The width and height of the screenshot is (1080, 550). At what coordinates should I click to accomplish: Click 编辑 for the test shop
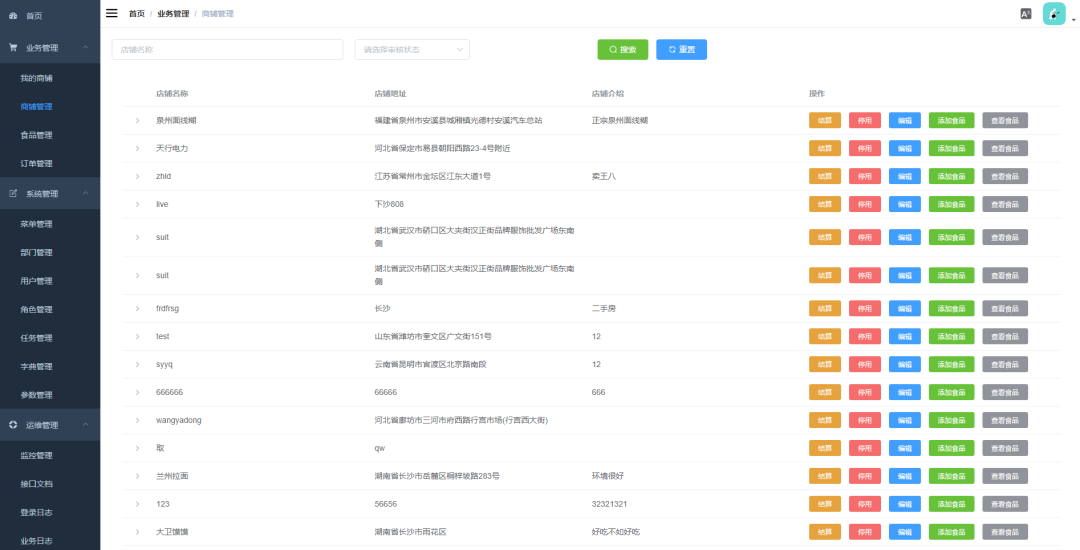[904, 337]
